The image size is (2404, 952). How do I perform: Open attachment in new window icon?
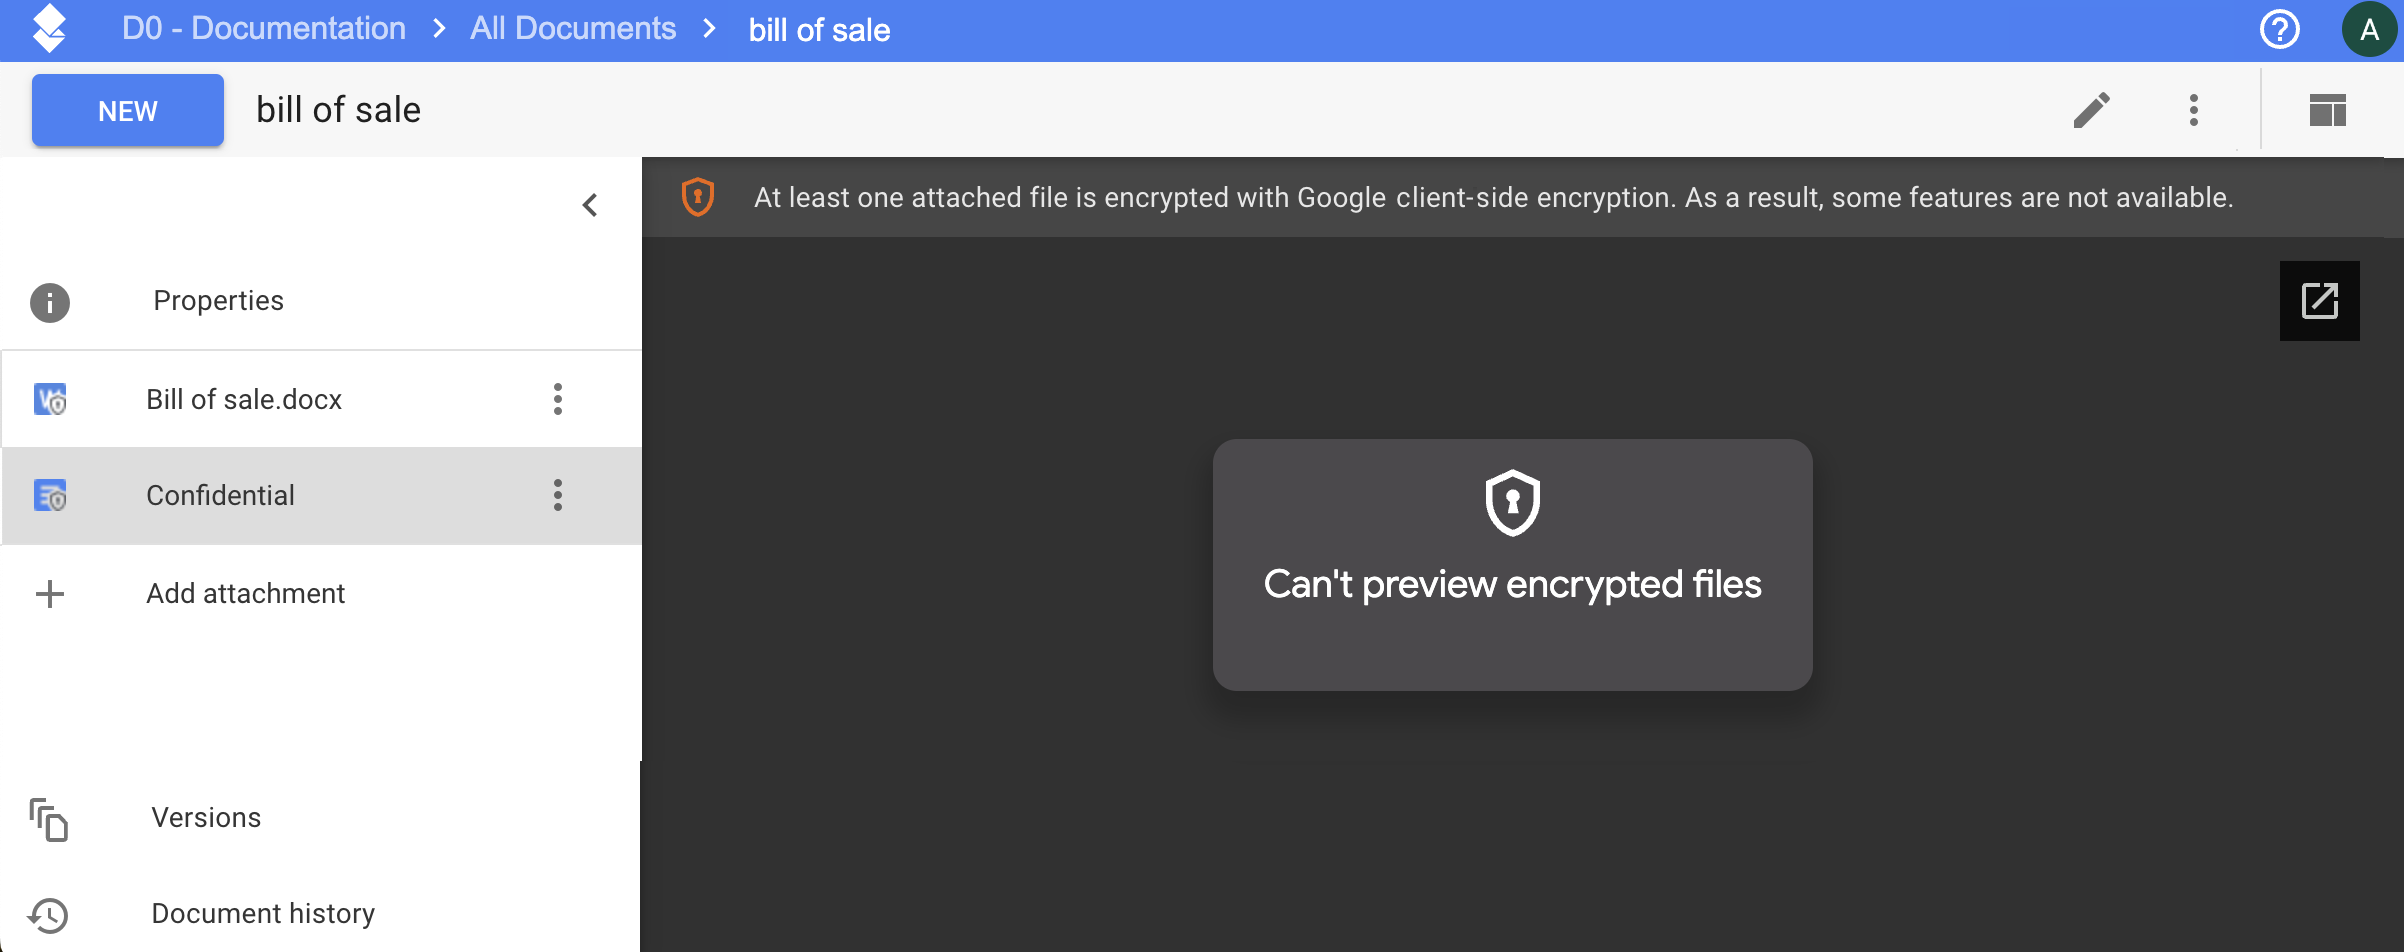click(x=2319, y=301)
